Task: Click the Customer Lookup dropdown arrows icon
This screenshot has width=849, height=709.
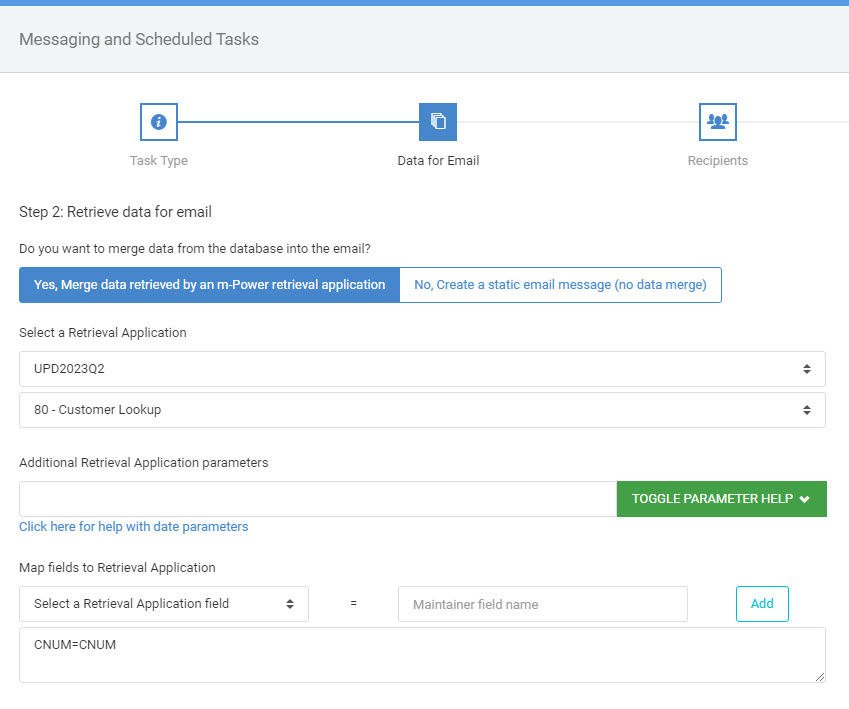Action: point(807,410)
